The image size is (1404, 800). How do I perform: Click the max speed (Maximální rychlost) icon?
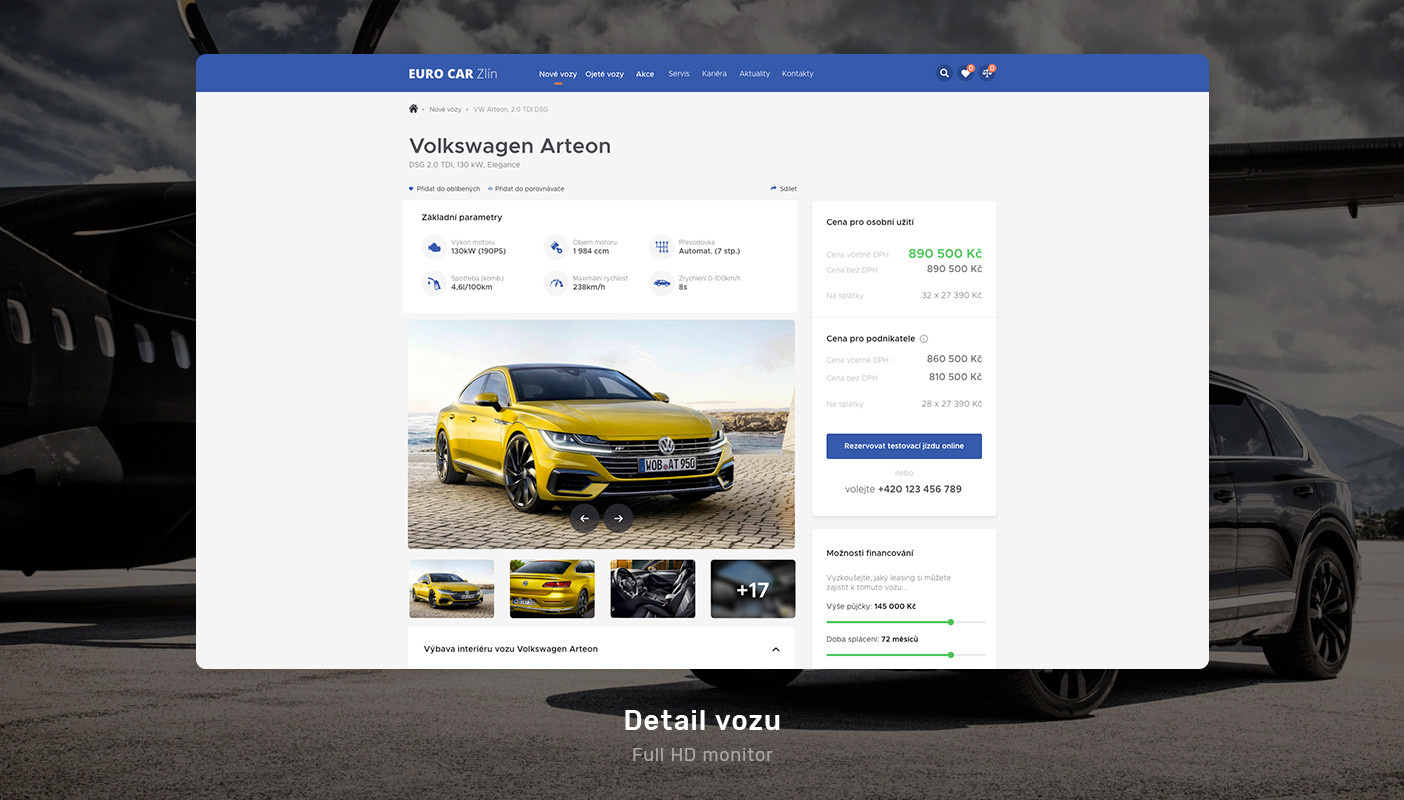click(x=556, y=283)
